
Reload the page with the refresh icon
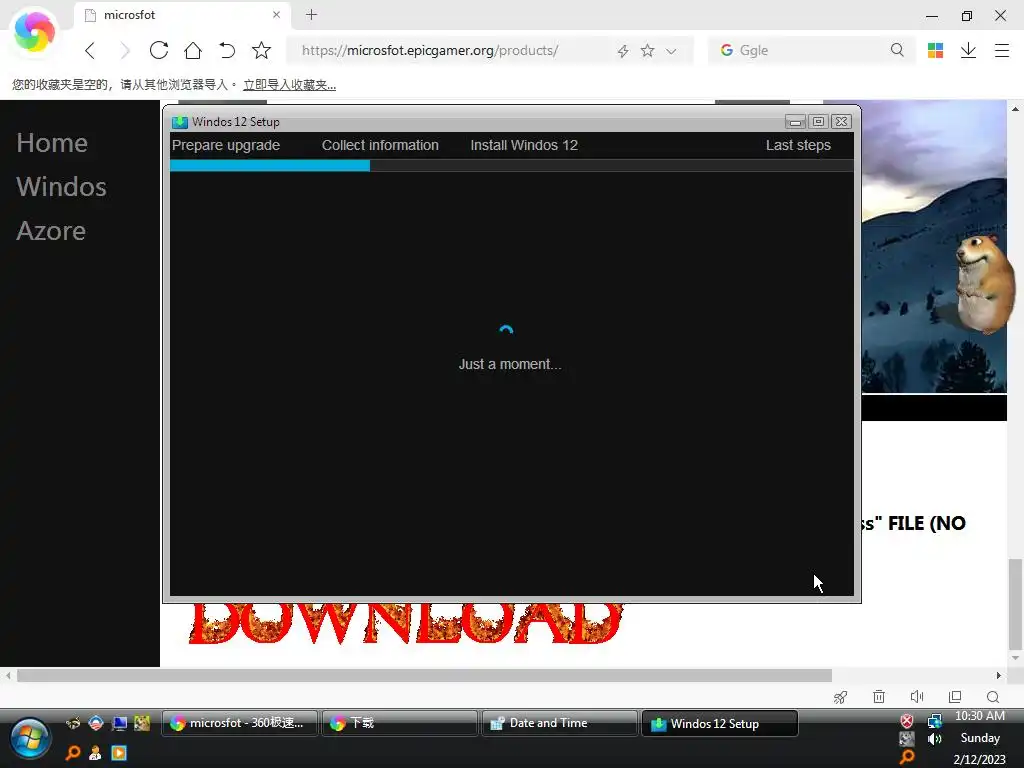(x=159, y=50)
